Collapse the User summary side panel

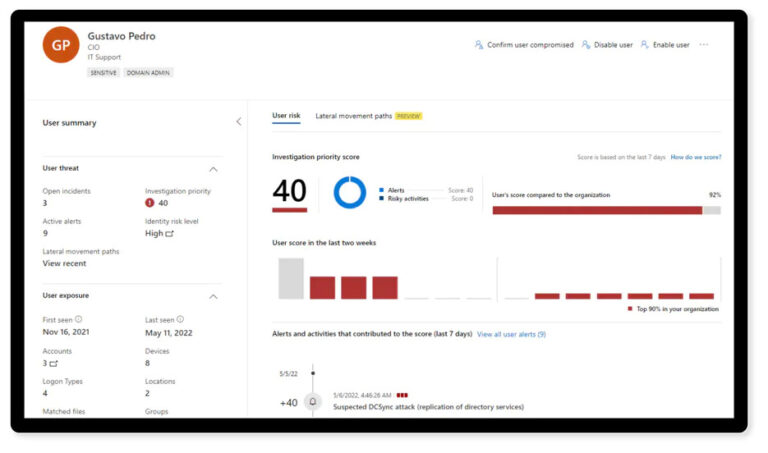click(x=238, y=122)
